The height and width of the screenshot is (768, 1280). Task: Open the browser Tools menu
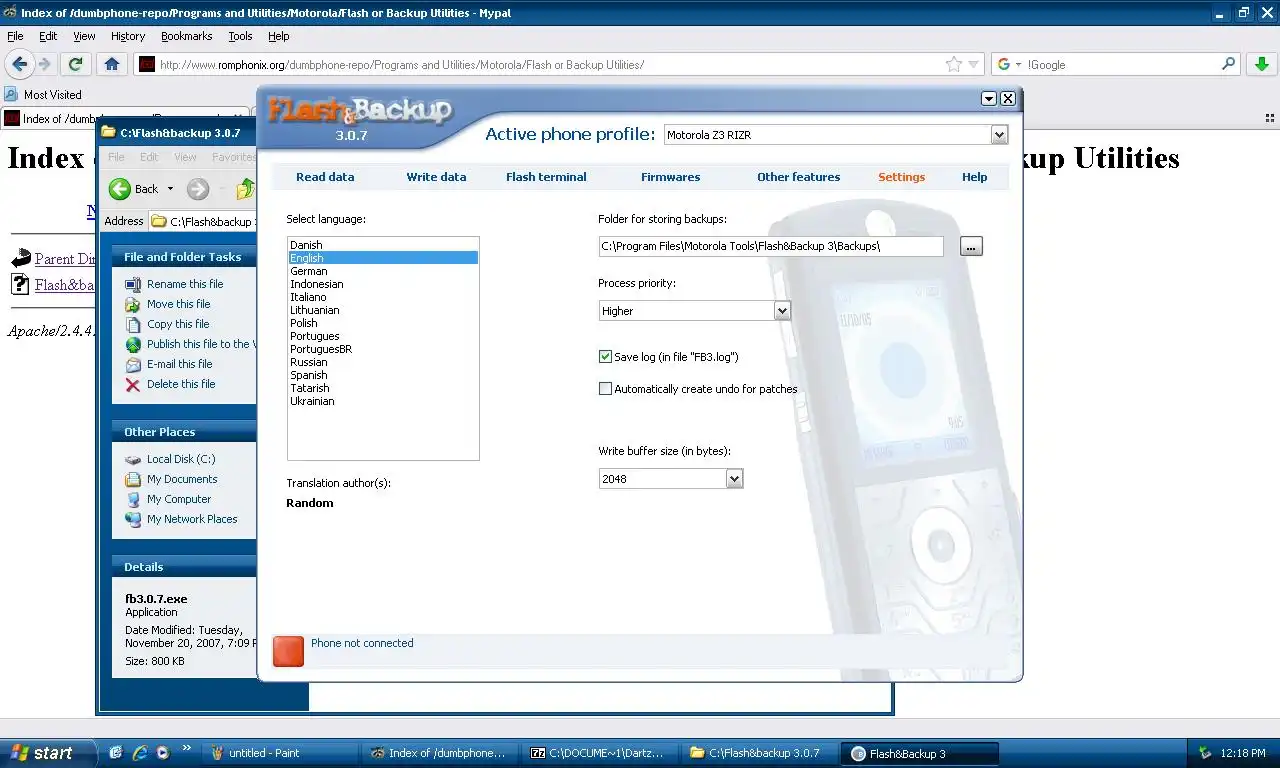point(240,36)
